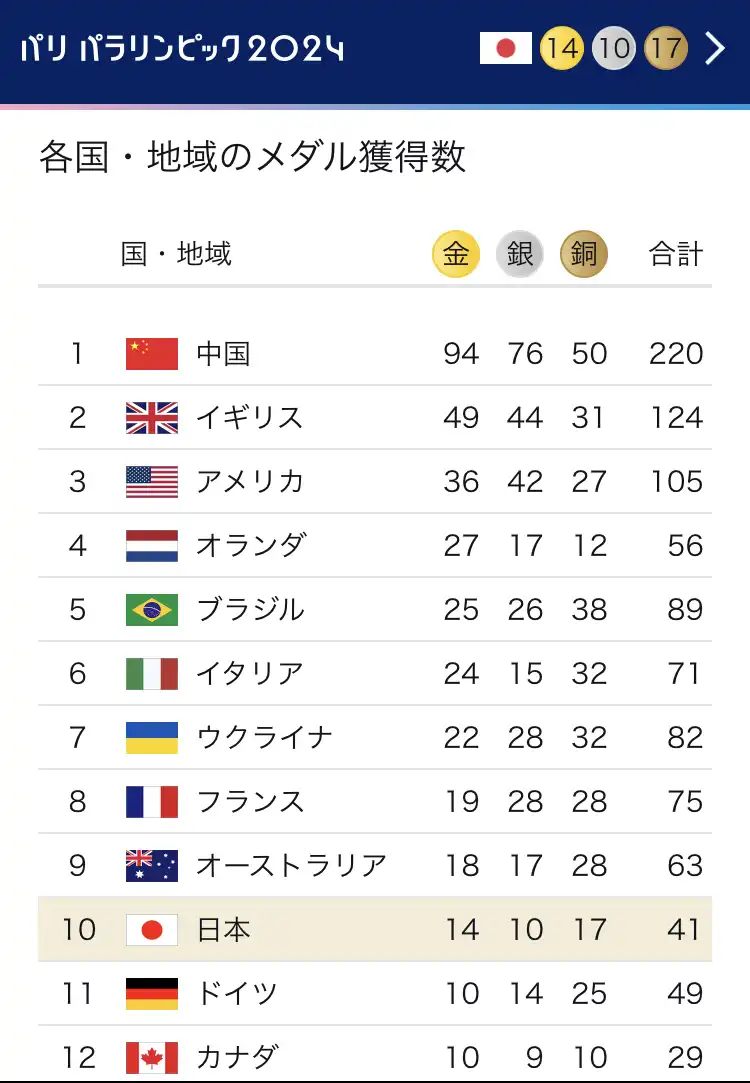Open the オランダ country row
This screenshot has width=750, height=1083.
(375, 546)
